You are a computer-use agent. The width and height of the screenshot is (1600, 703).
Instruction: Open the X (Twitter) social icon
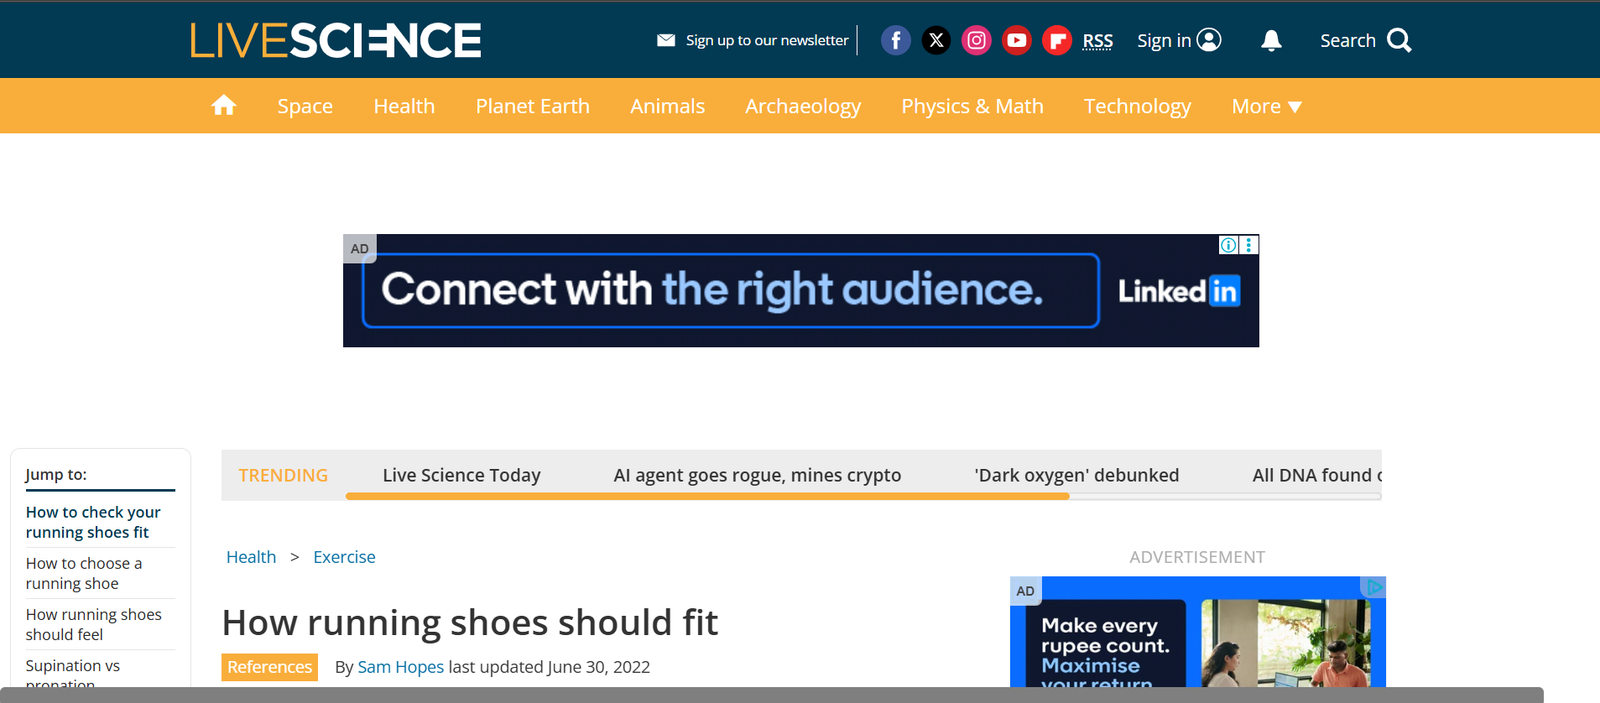[936, 41]
